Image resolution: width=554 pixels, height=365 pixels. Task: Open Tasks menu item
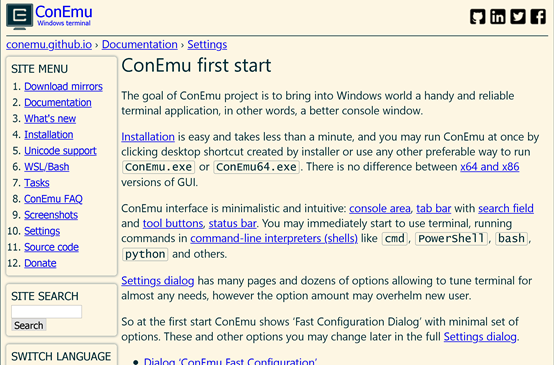(37, 183)
